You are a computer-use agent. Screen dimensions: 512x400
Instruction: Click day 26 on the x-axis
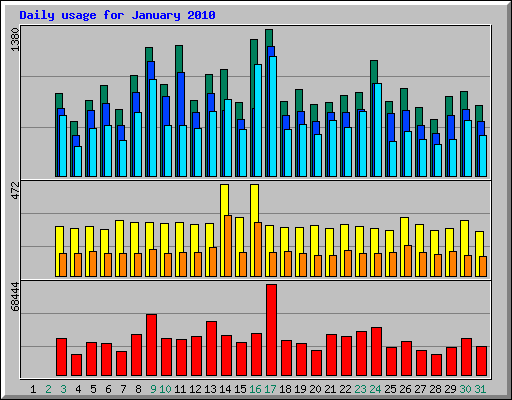pyautogui.click(x=405, y=389)
